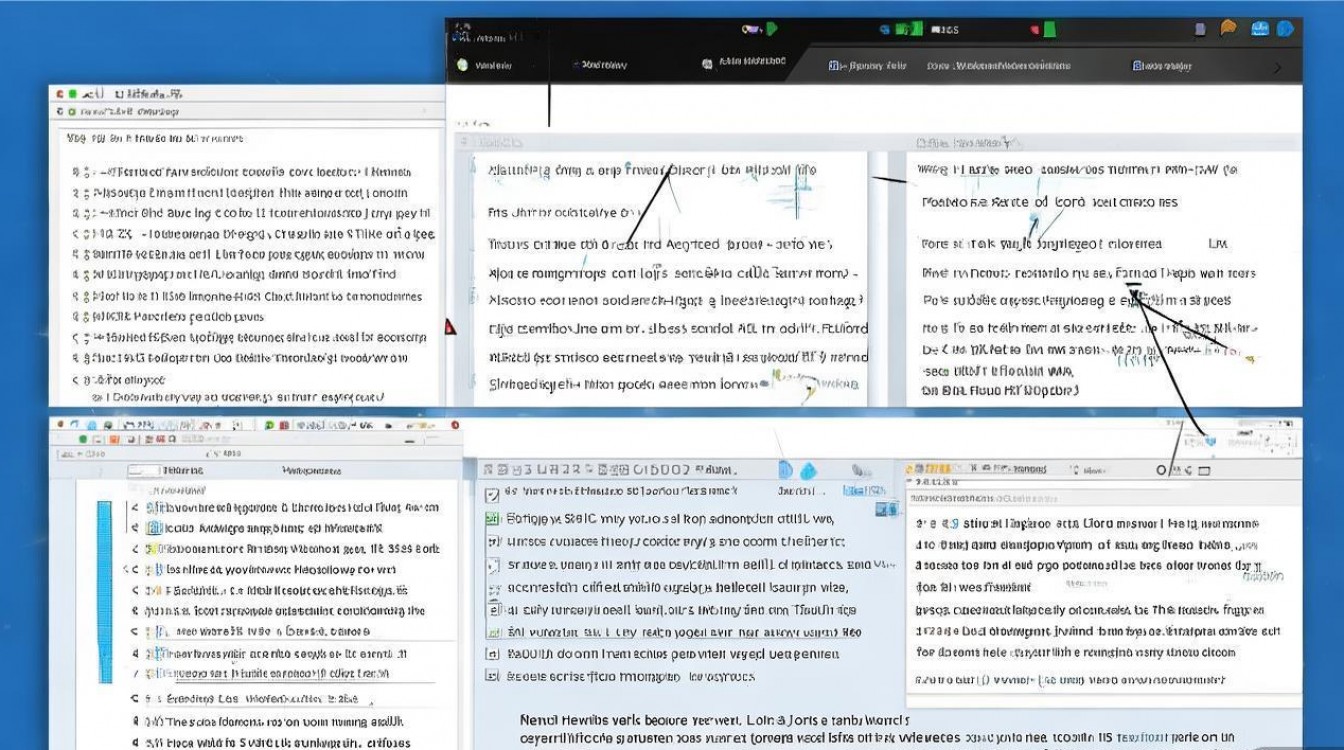
Task: Click the blue square icon beside the orange bubble
Action: click(x=1259, y=29)
